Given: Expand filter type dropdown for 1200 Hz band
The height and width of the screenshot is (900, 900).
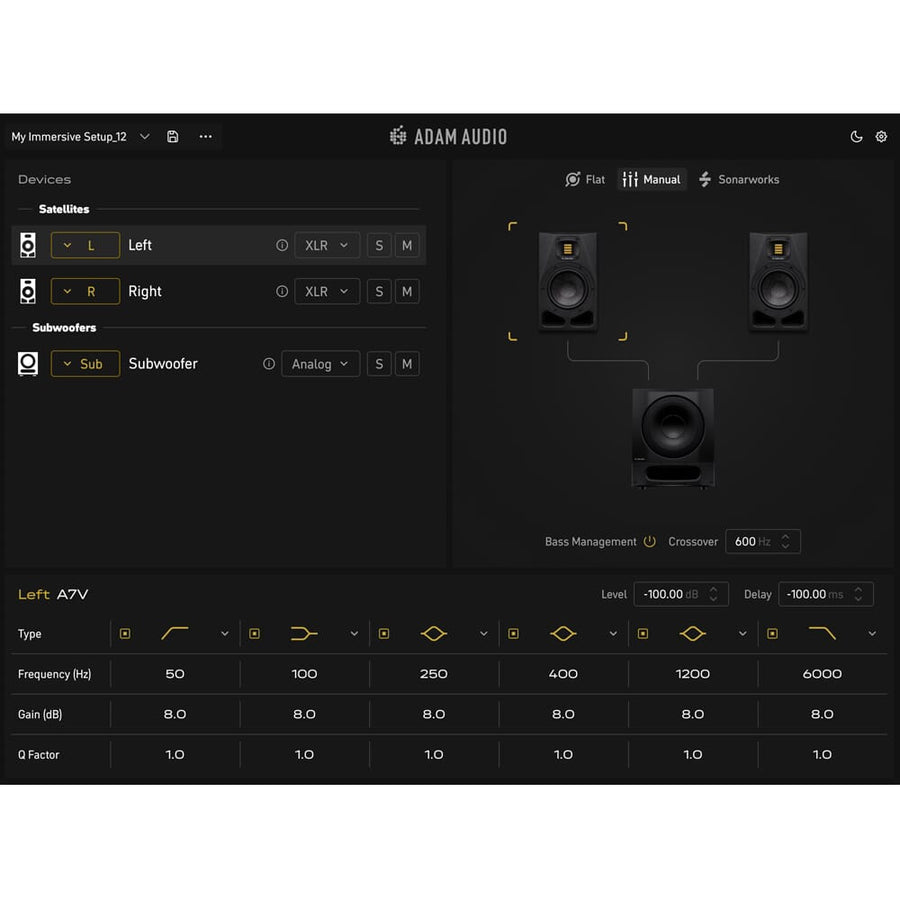Looking at the screenshot, I should click(x=743, y=634).
